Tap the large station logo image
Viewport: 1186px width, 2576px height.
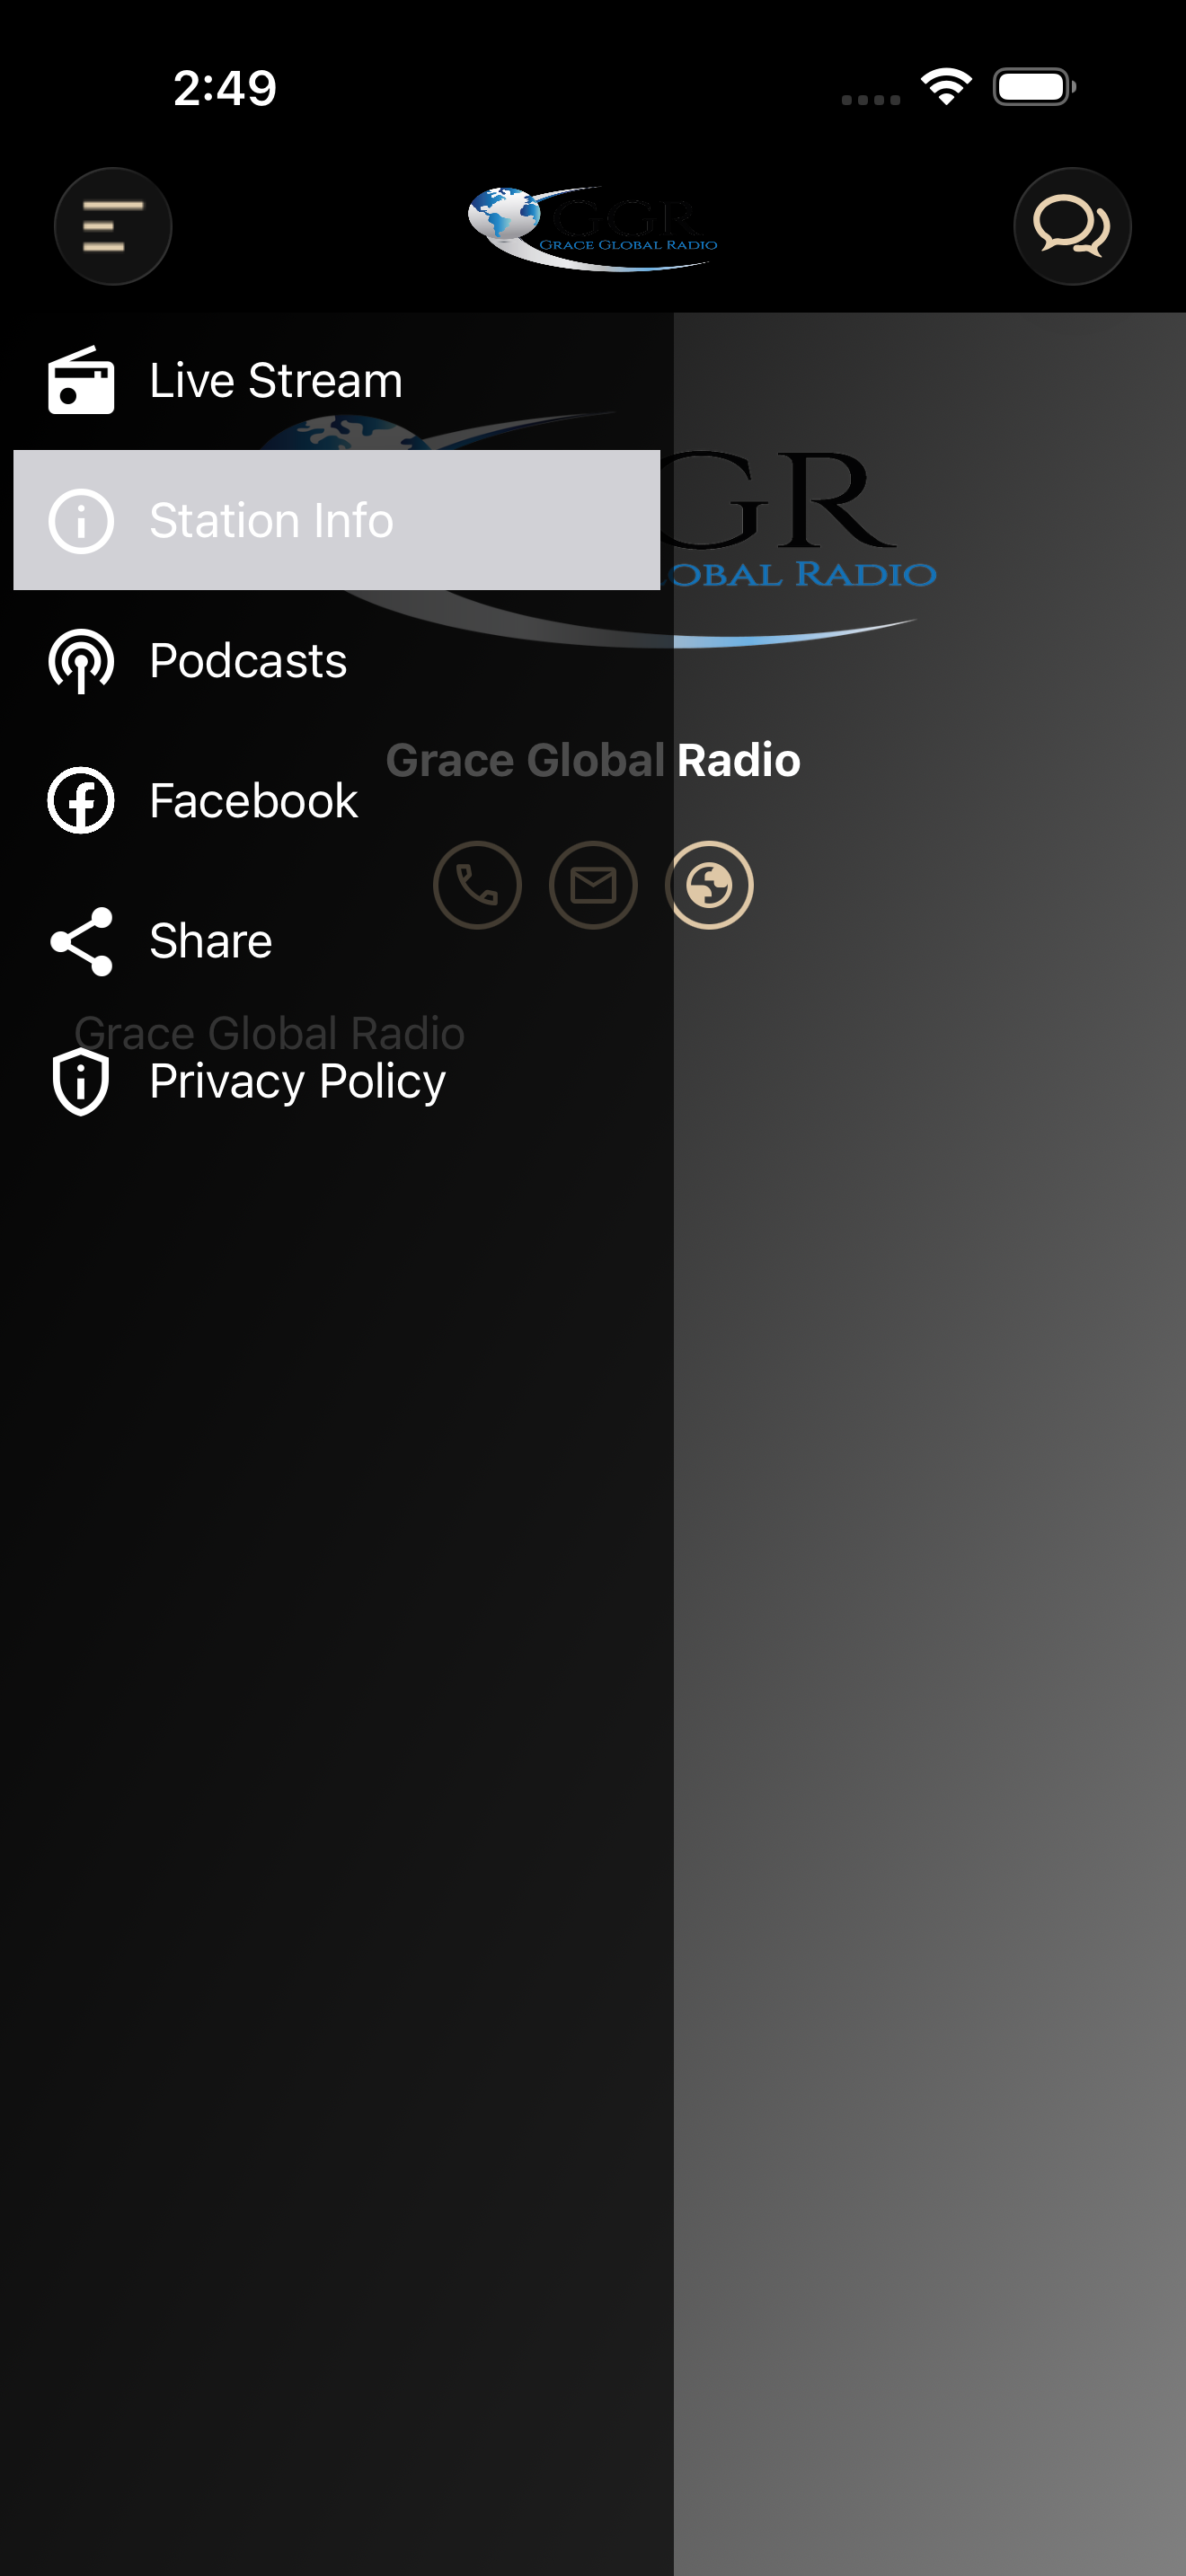tap(593, 530)
